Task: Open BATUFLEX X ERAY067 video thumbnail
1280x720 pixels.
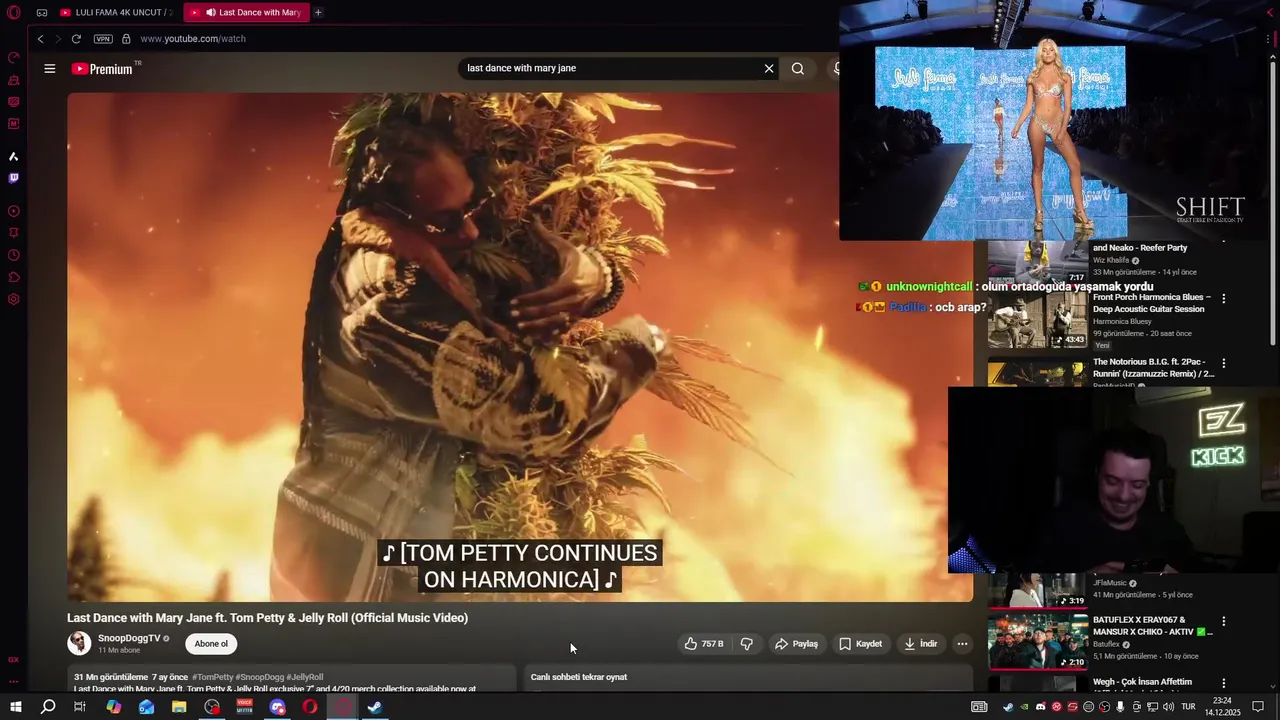Action: [x=1038, y=641]
